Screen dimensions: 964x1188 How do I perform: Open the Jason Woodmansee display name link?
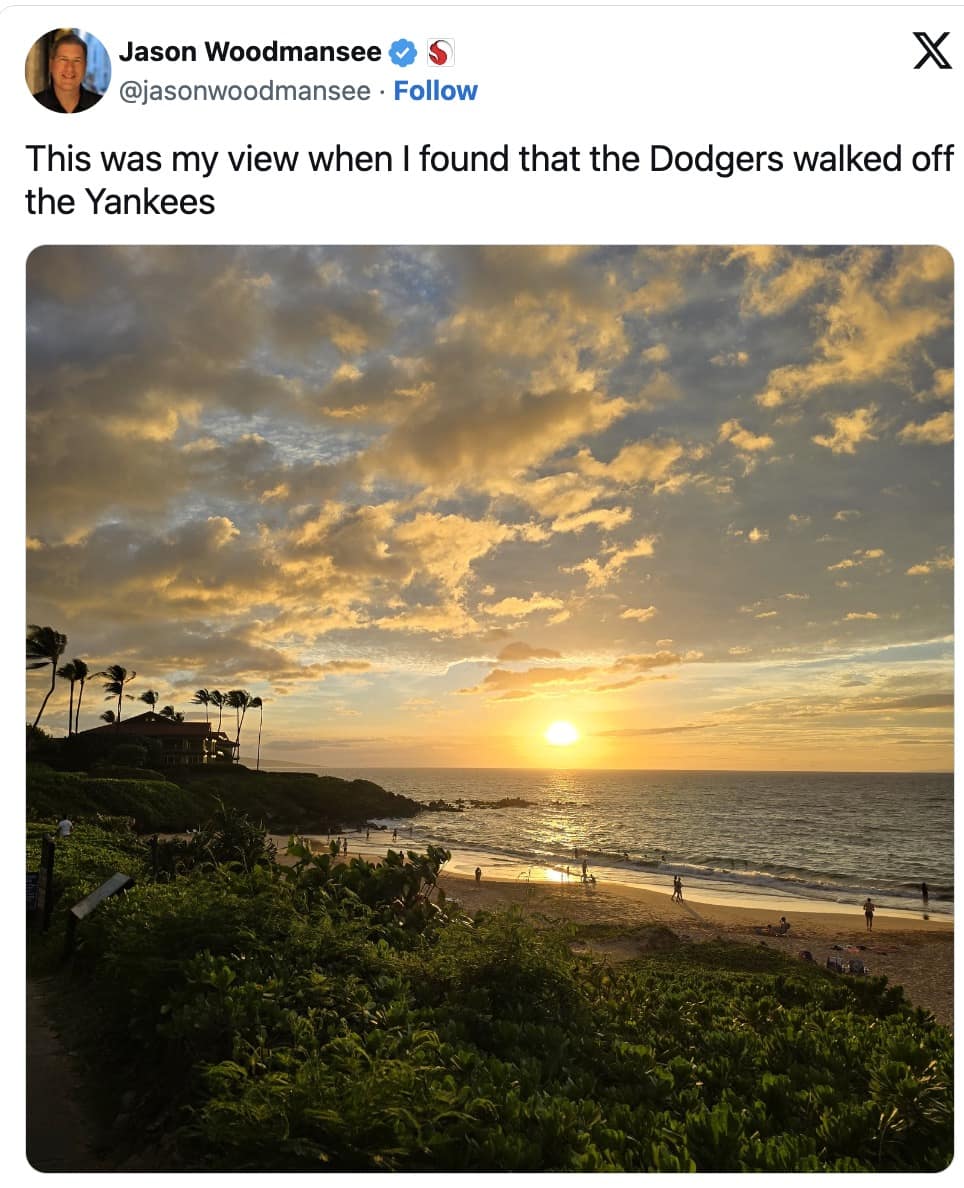250,52
